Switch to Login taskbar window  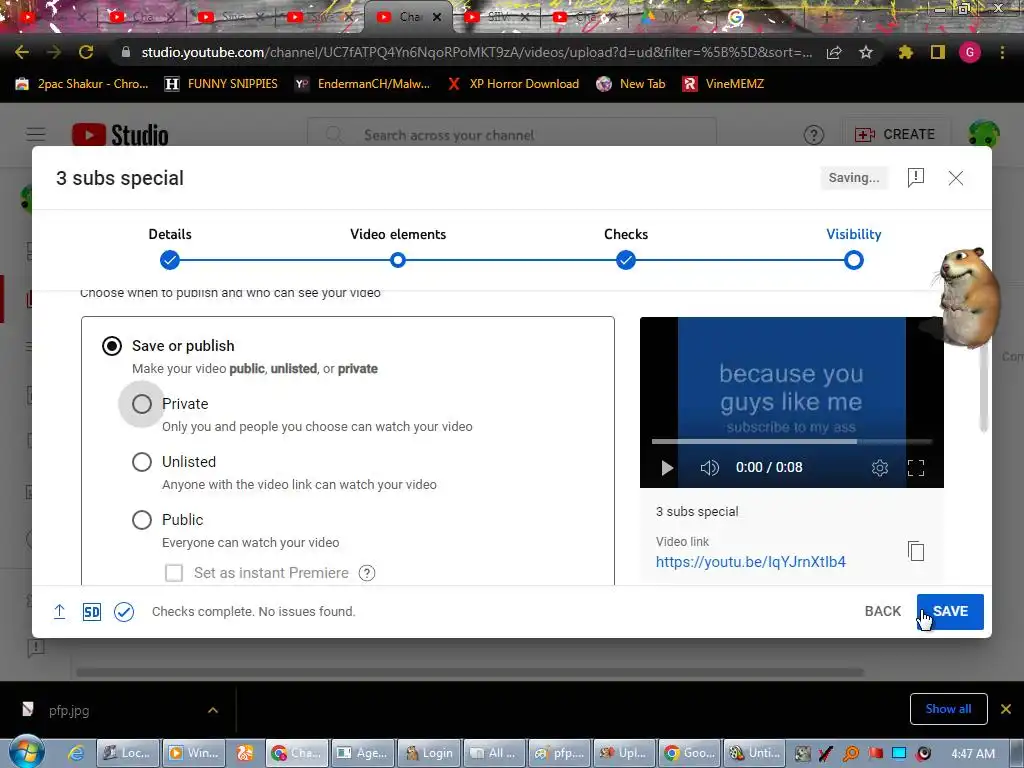click(428, 753)
